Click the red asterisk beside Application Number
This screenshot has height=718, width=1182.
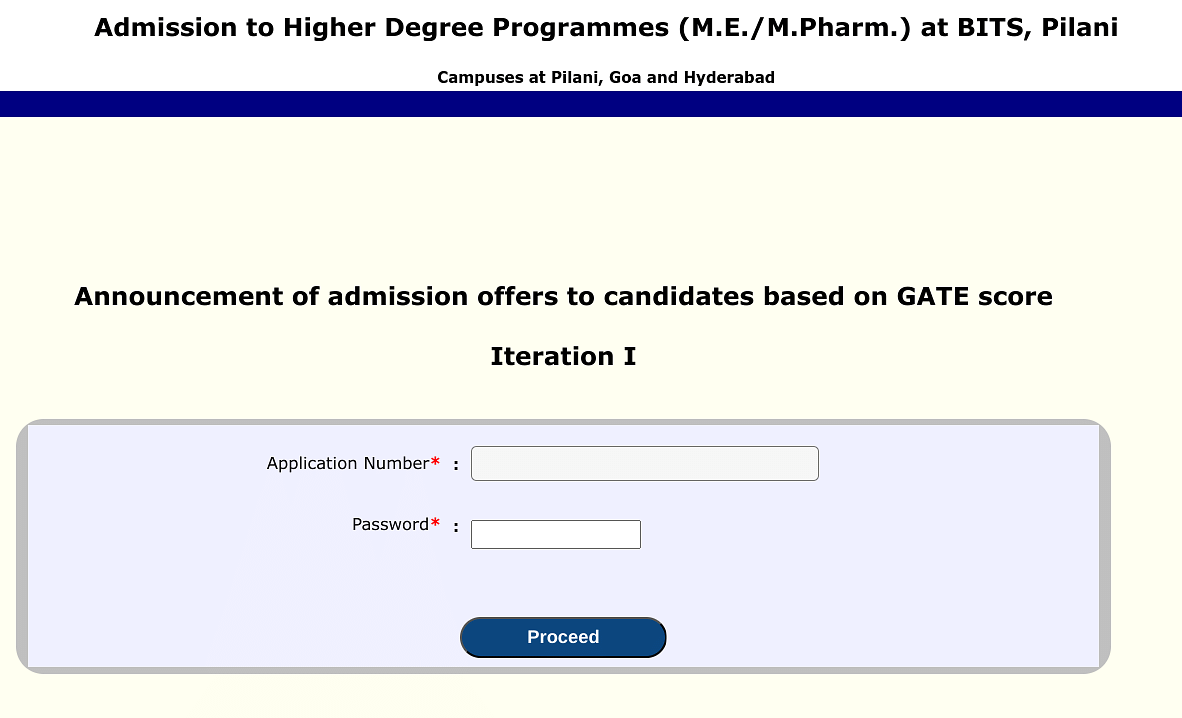pos(435,462)
